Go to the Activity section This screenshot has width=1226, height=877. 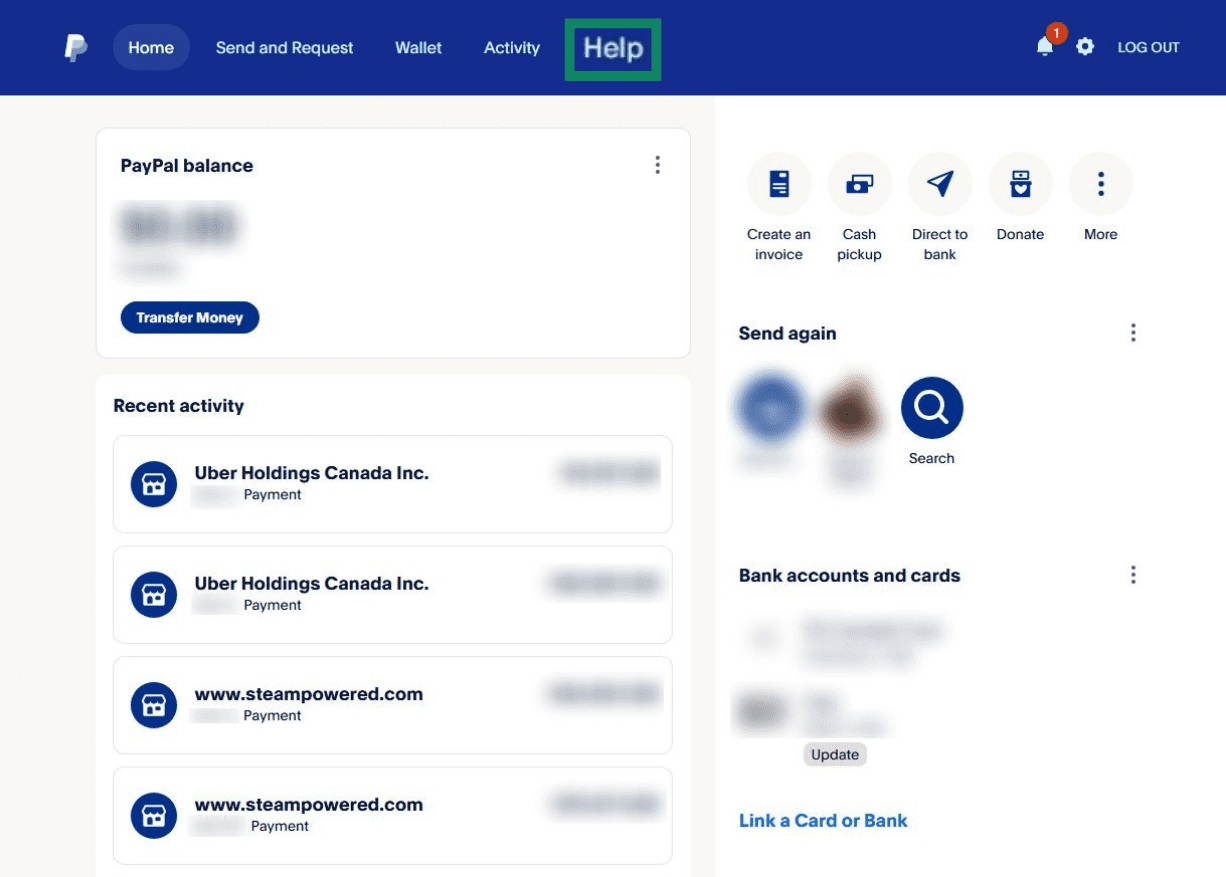coord(511,47)
